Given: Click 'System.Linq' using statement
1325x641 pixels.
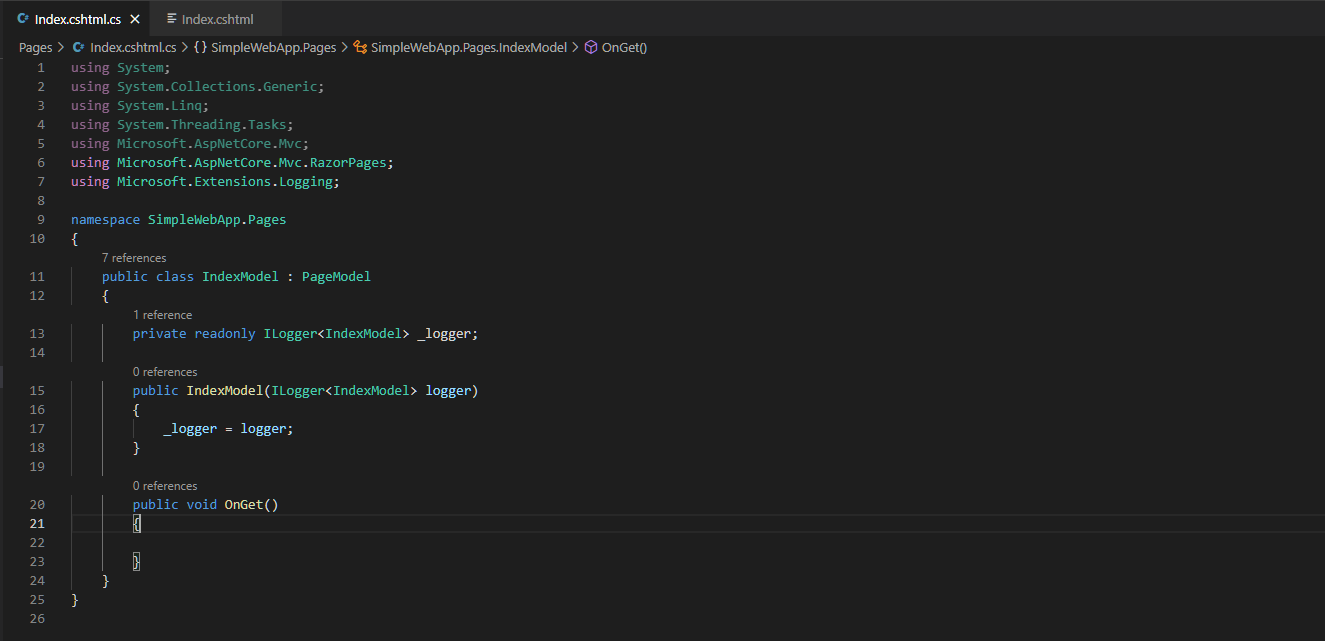Looking at the screenshot, I should 159,105.
